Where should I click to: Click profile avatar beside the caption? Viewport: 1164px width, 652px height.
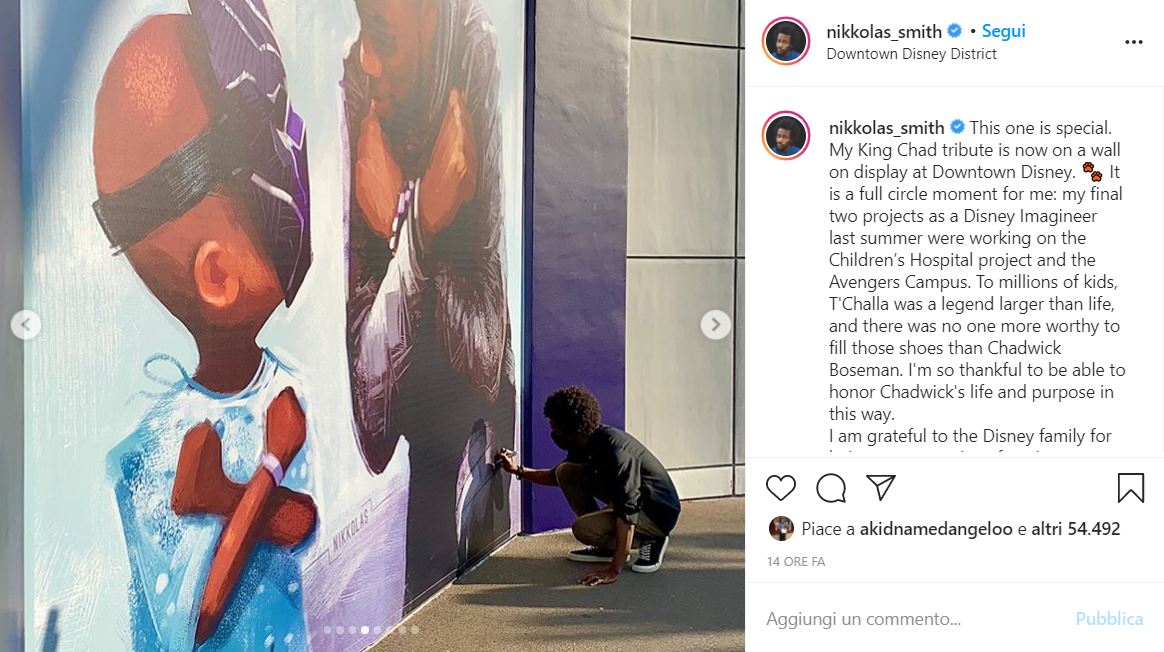pos(785,135)
